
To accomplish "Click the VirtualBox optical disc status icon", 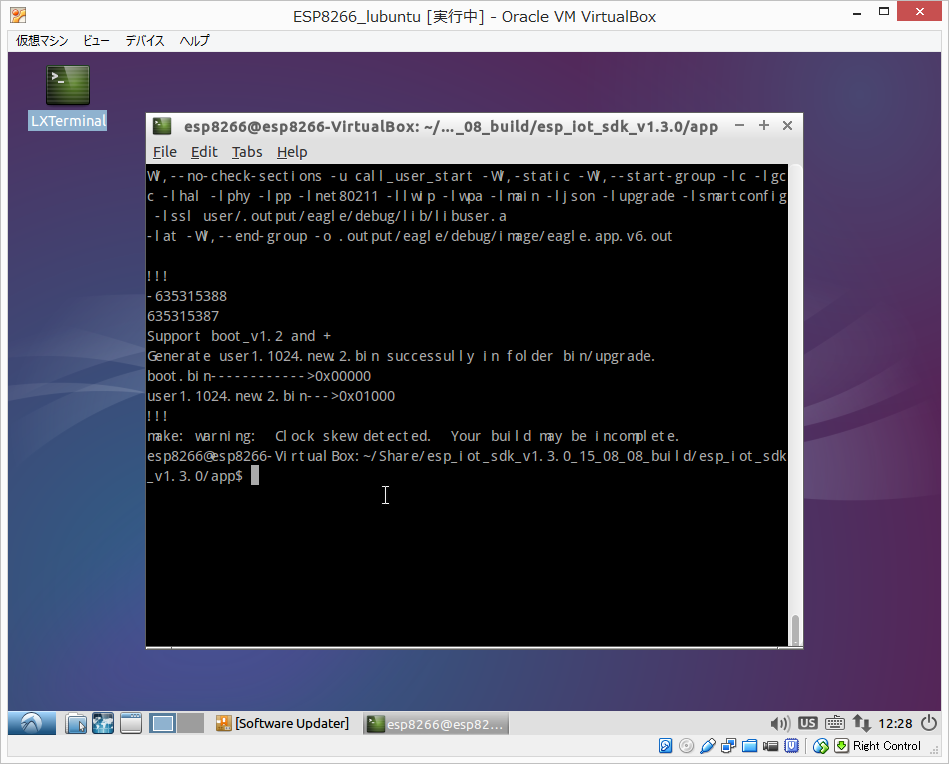I will coord(686,746).
